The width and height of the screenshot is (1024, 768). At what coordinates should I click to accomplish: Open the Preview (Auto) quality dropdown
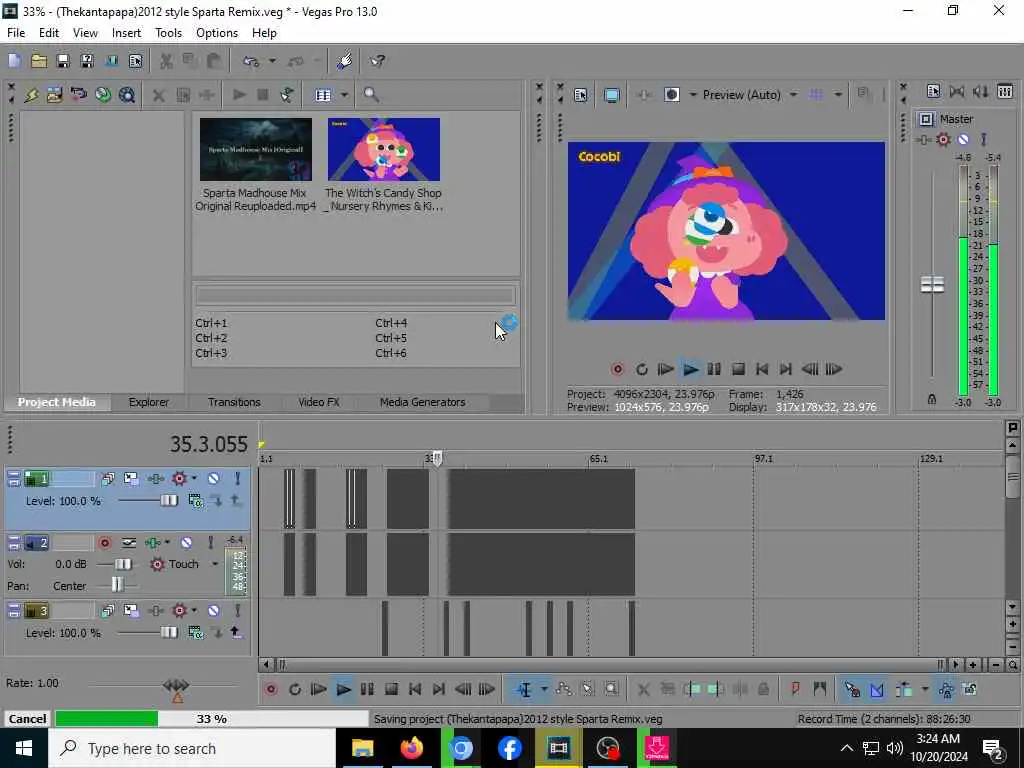point(793,95)
